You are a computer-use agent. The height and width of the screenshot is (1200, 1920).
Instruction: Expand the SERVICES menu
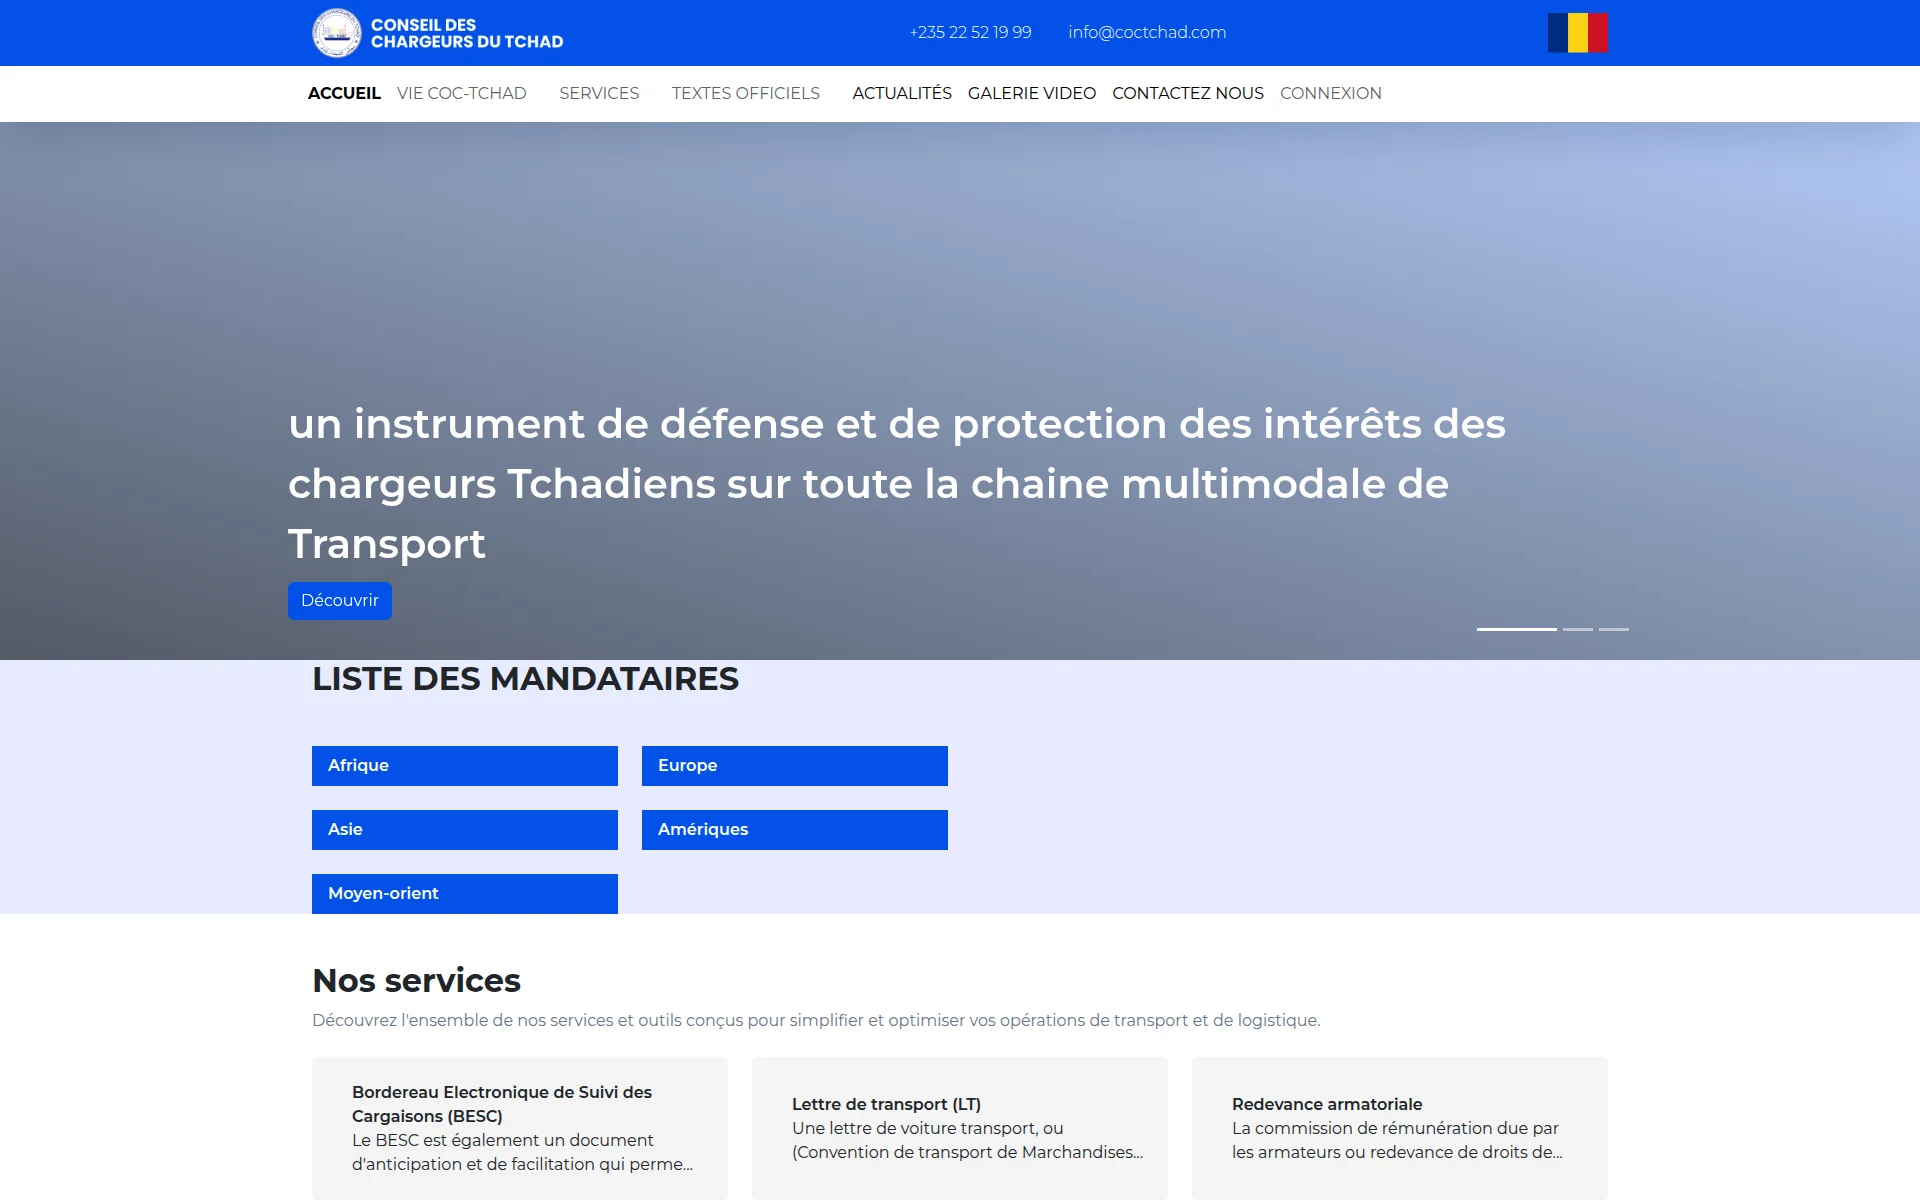pos(599,93)
